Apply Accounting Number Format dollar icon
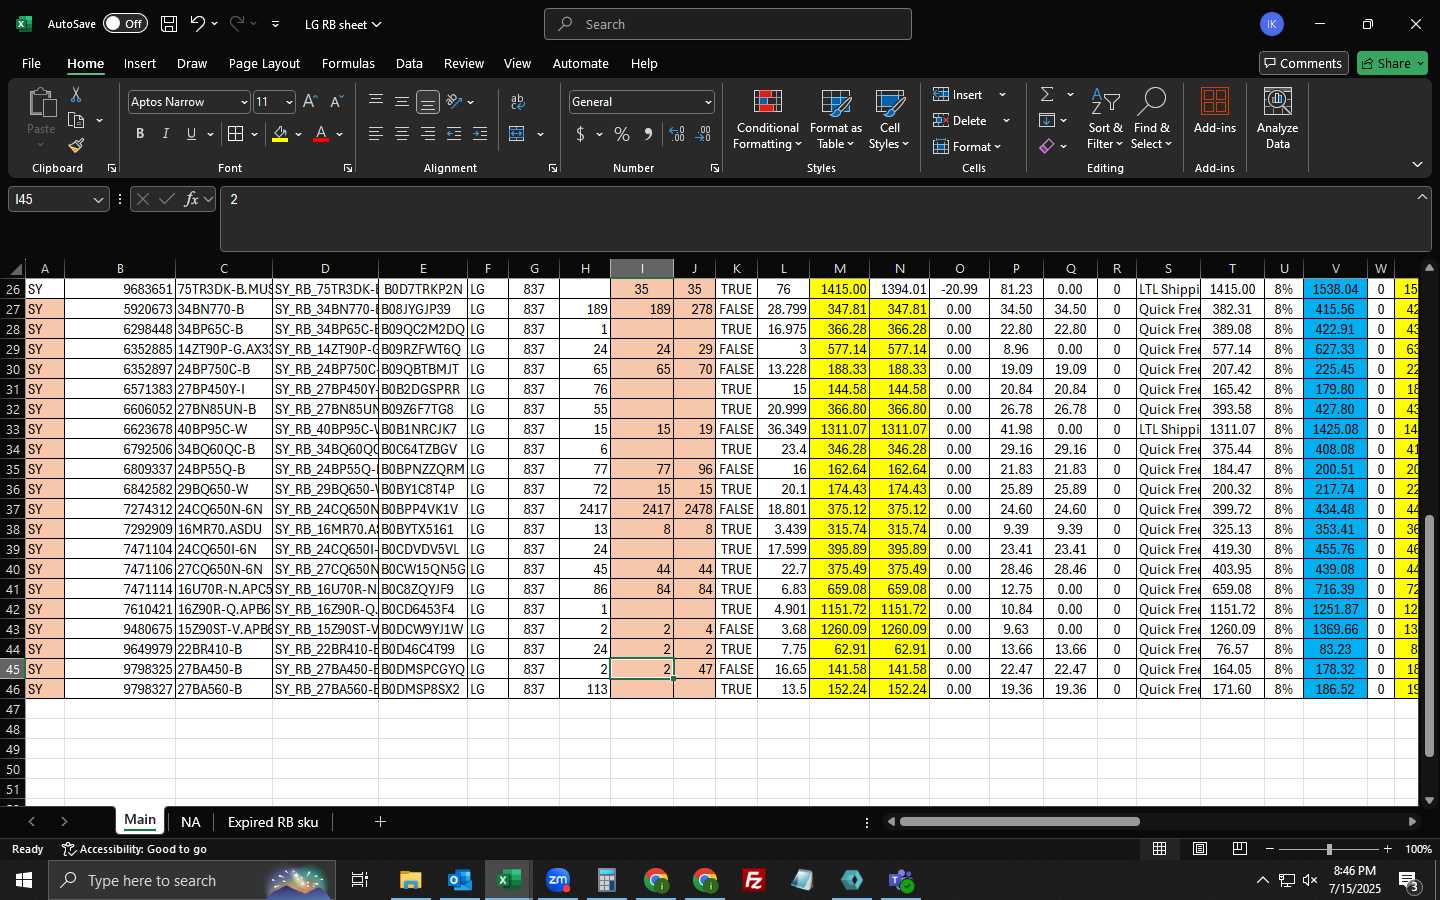 click(x=580, y=134)
